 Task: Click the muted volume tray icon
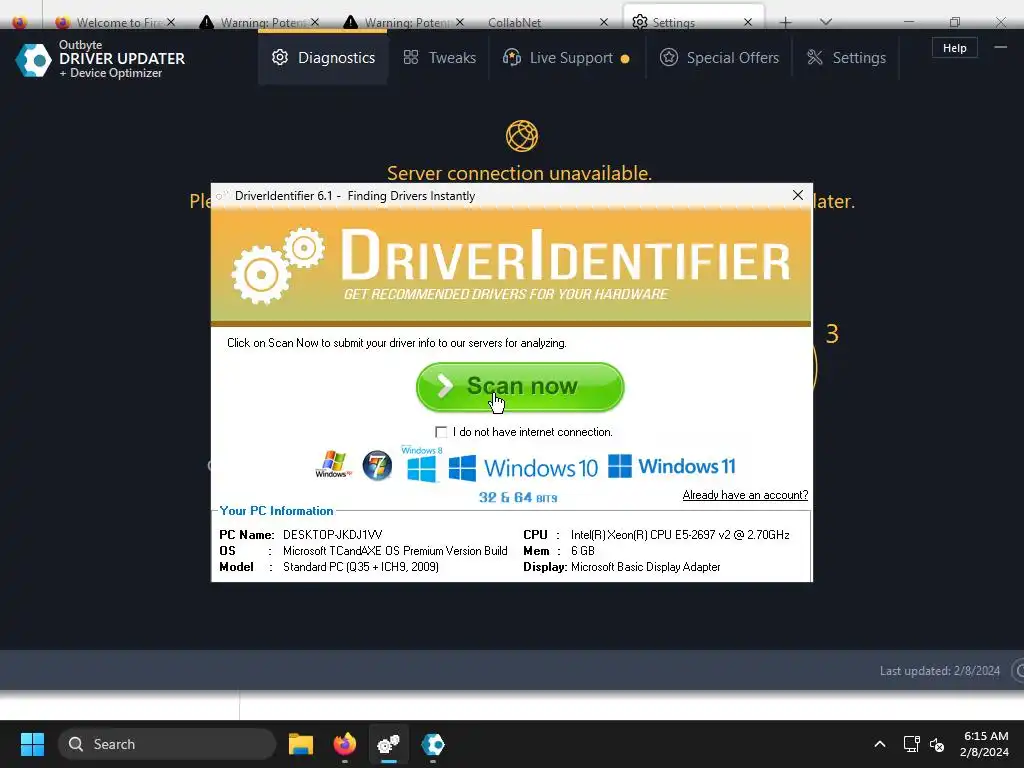937,744
